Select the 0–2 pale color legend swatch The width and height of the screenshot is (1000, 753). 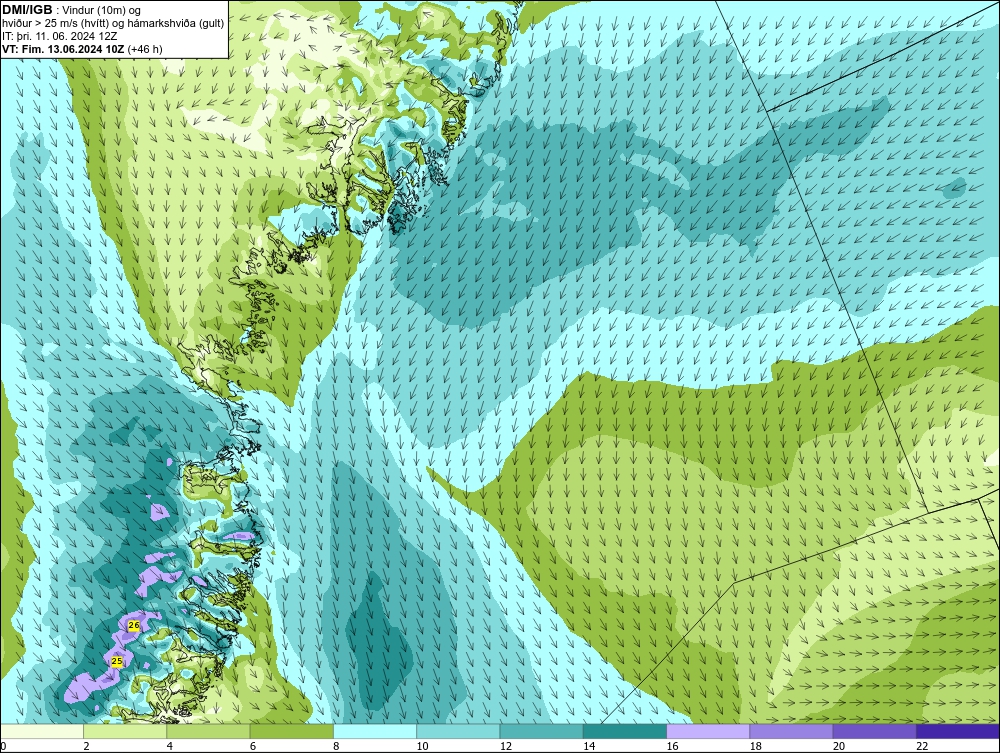click(41, 731)
